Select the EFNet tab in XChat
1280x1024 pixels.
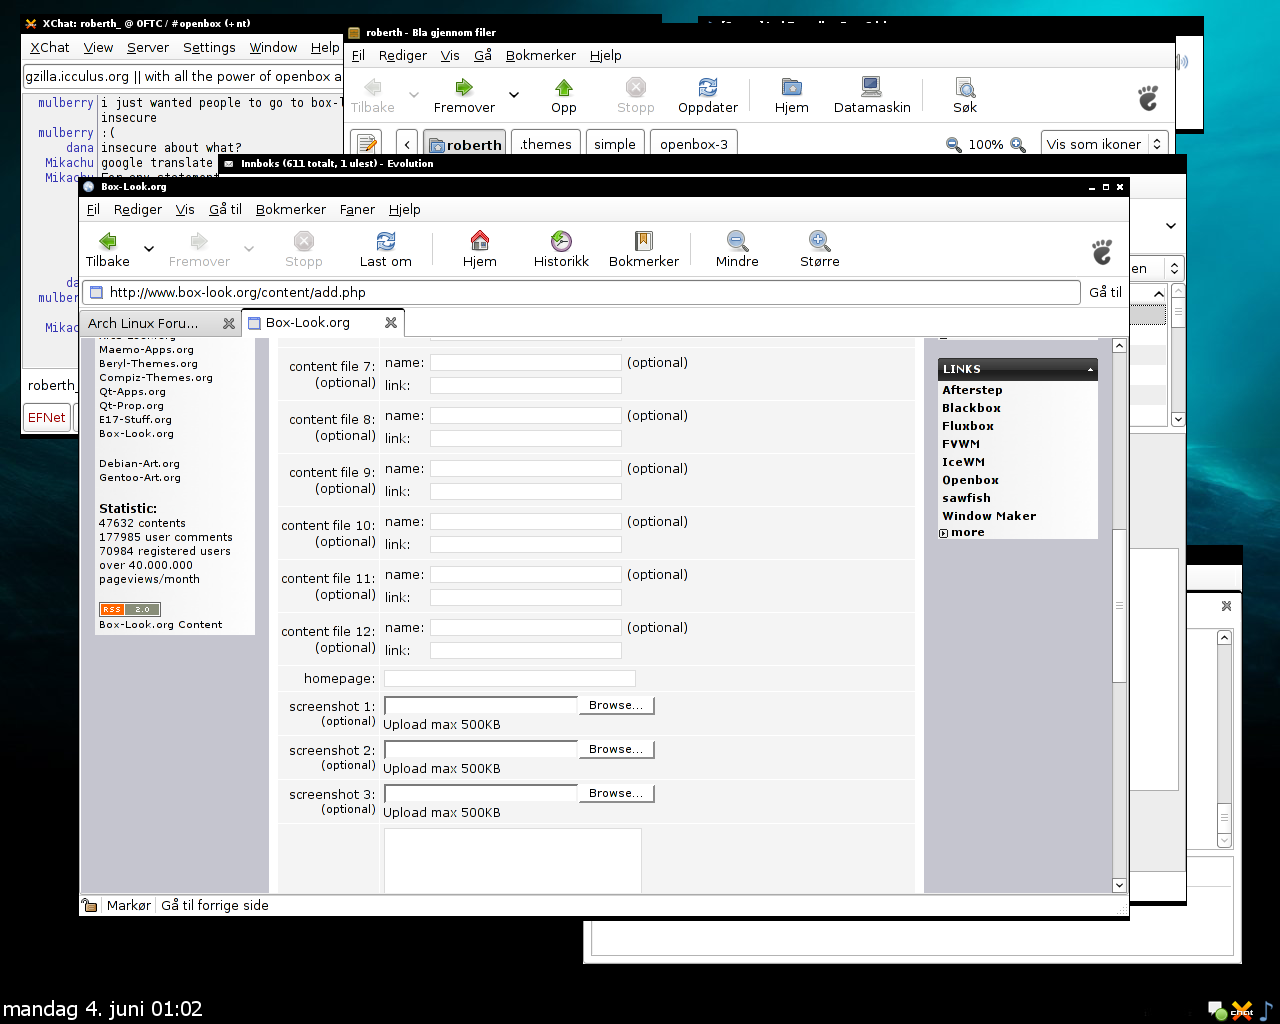coord(47,418)
